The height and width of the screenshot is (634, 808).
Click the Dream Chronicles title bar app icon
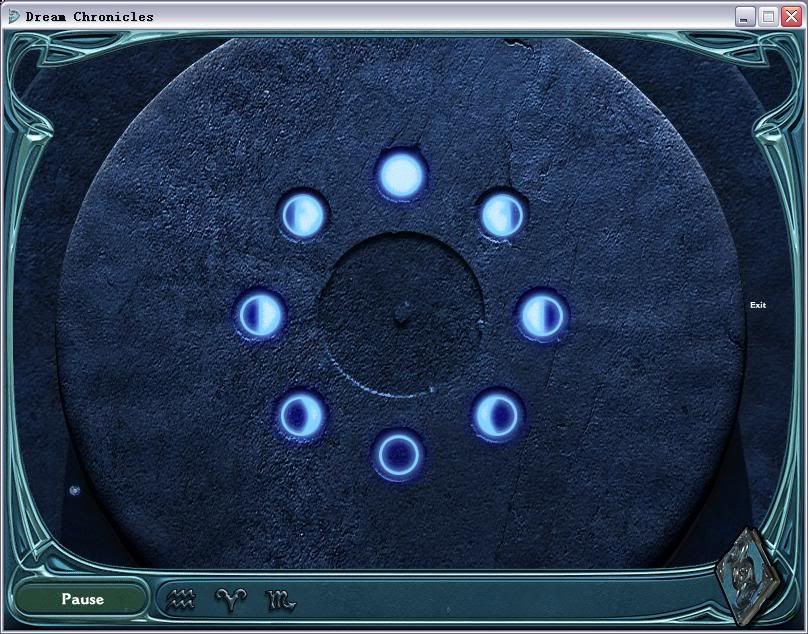(x=13, y=17)
